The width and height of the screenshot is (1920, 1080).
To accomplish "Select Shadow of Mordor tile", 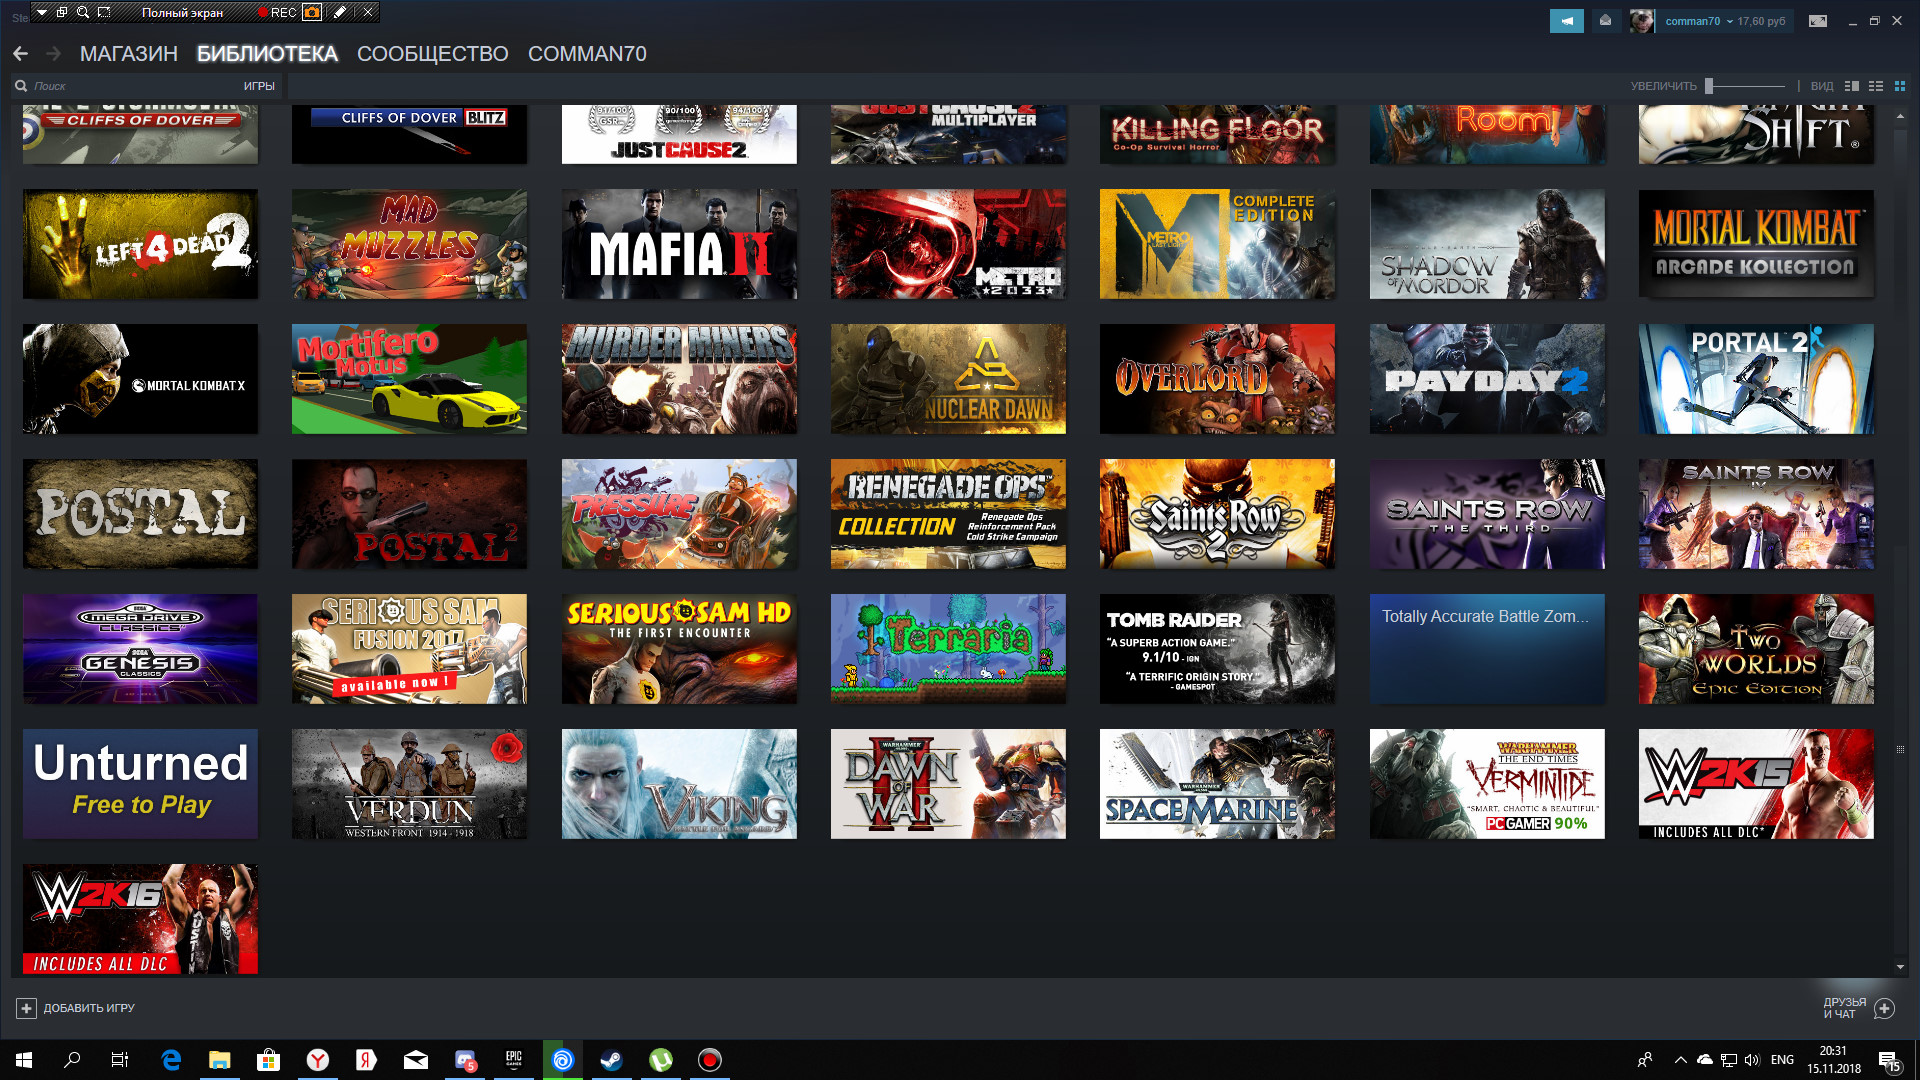I will [x=1487, y=244].
